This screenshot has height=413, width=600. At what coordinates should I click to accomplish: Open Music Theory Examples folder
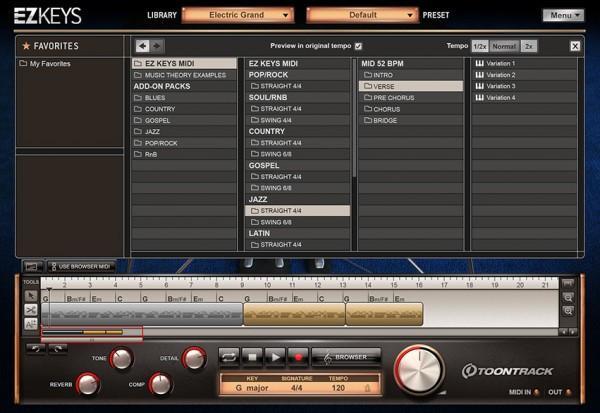[184, 75]
